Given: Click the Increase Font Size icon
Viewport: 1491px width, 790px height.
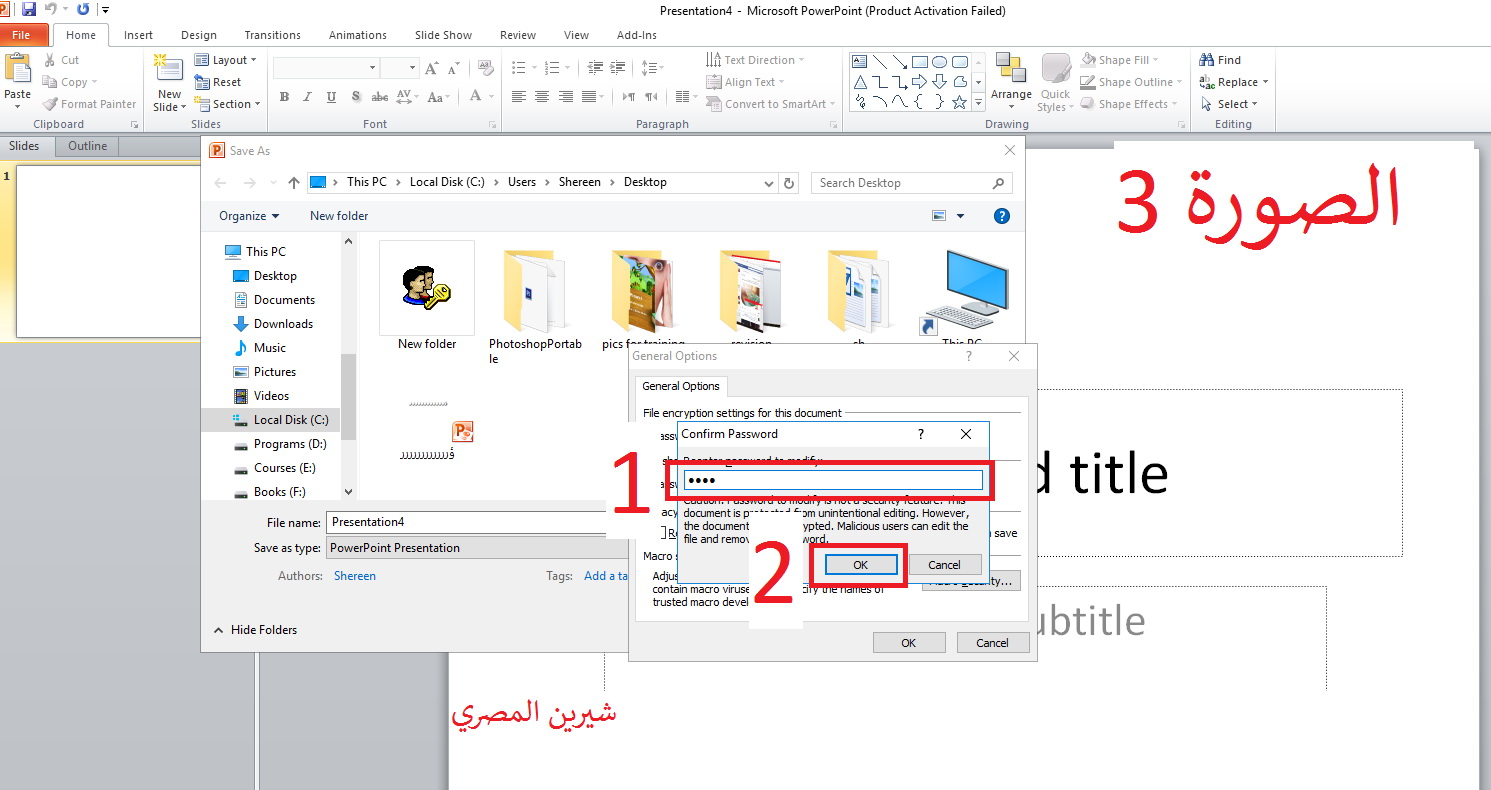Looking at the screenshot, I should (x=432, y=68).
